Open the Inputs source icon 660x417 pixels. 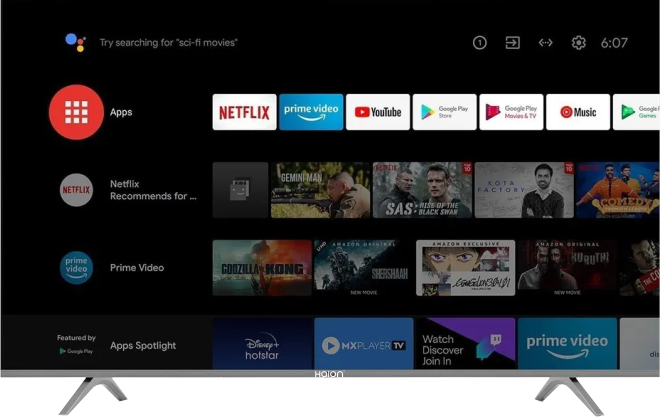[512, 42]
